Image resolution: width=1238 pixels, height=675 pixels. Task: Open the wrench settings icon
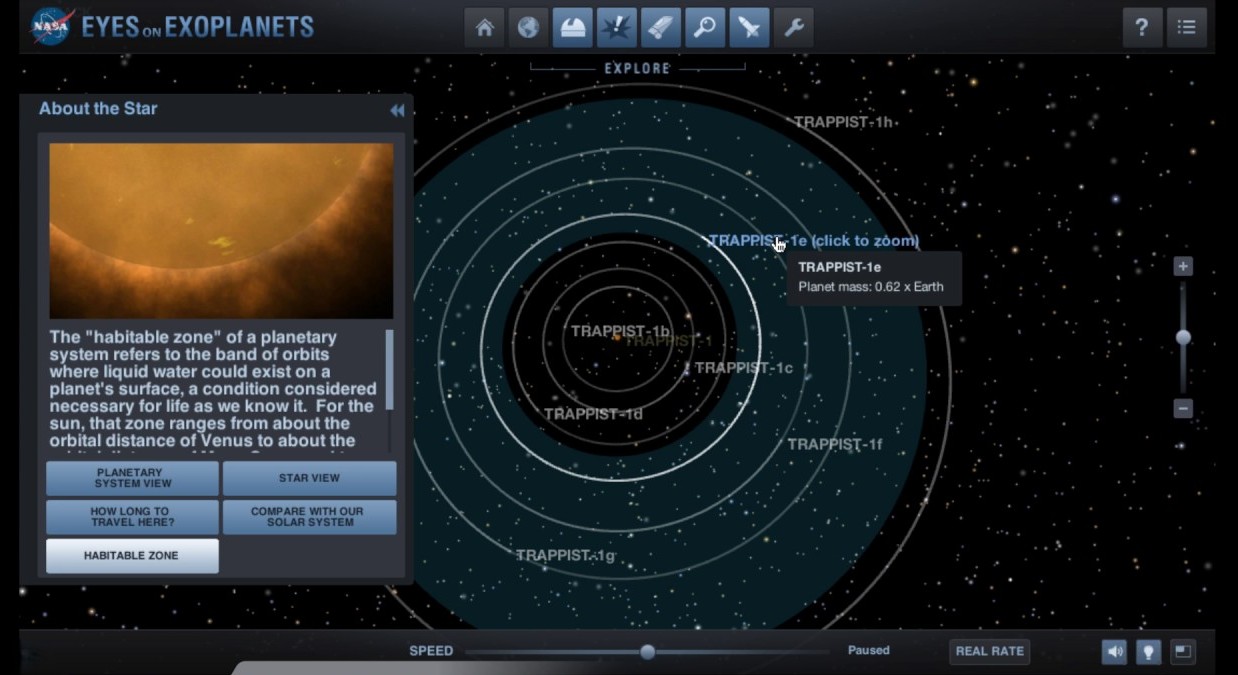coord(793,28)
